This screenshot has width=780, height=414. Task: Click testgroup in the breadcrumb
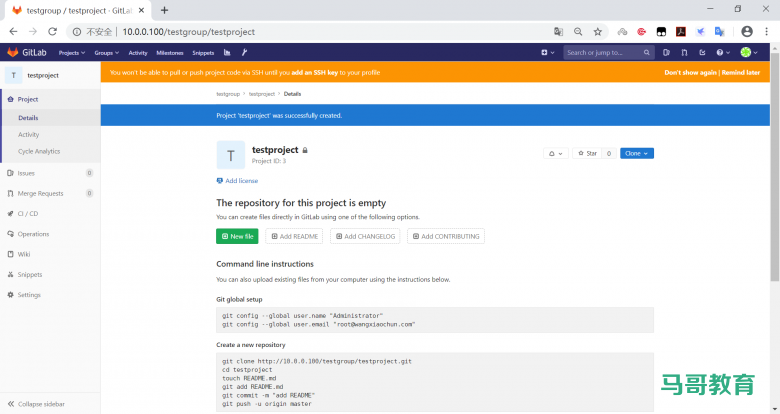pyautogui.click(x=228, y=94)
